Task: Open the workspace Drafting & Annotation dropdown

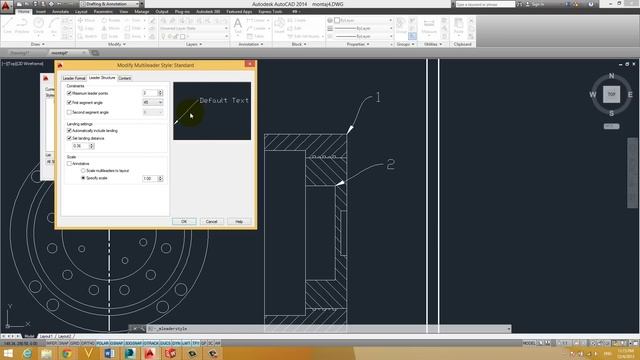Action: [x=109, y=4]
